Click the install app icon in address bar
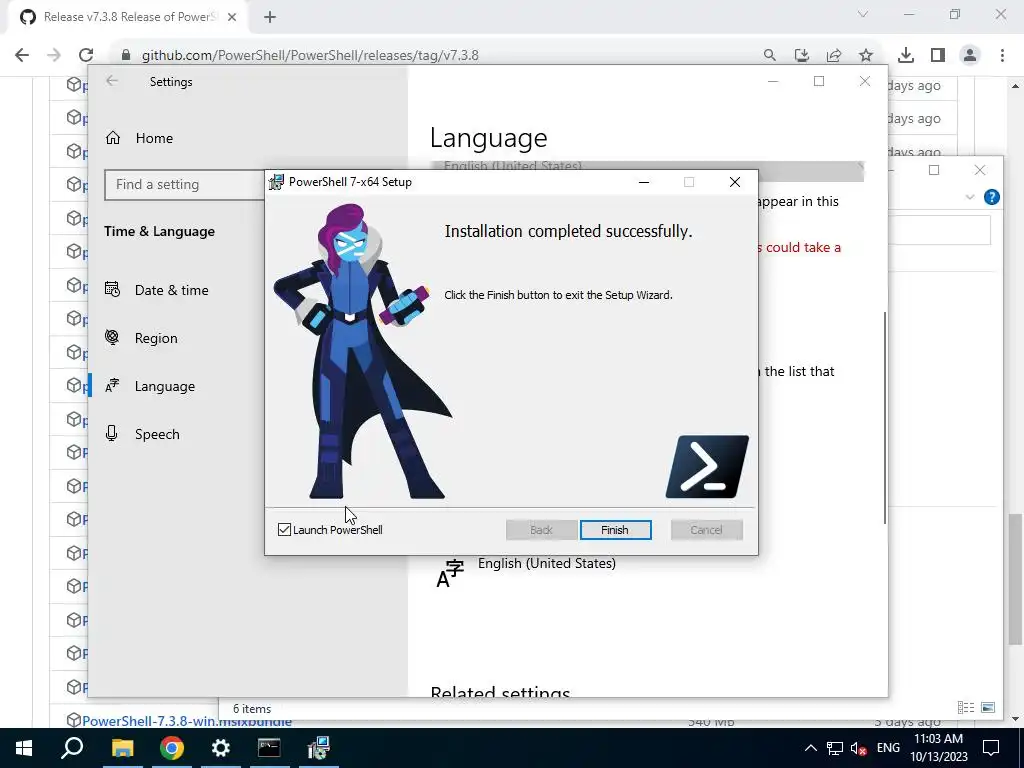 point(802,56)
